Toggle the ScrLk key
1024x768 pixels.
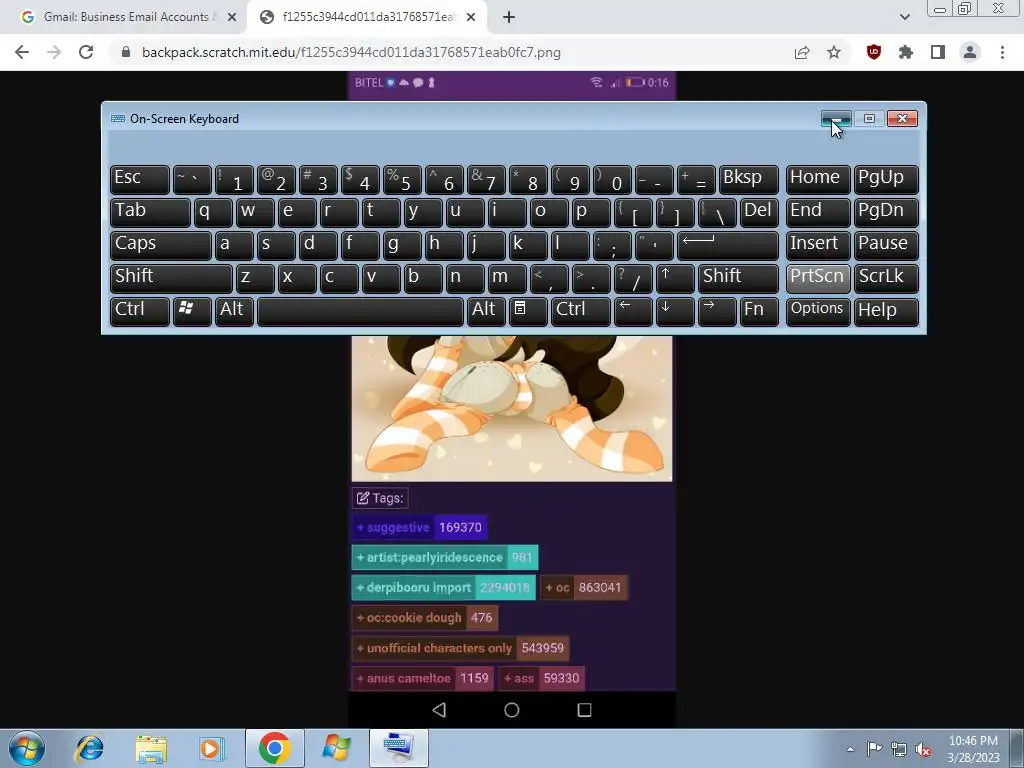click(886, 278)
